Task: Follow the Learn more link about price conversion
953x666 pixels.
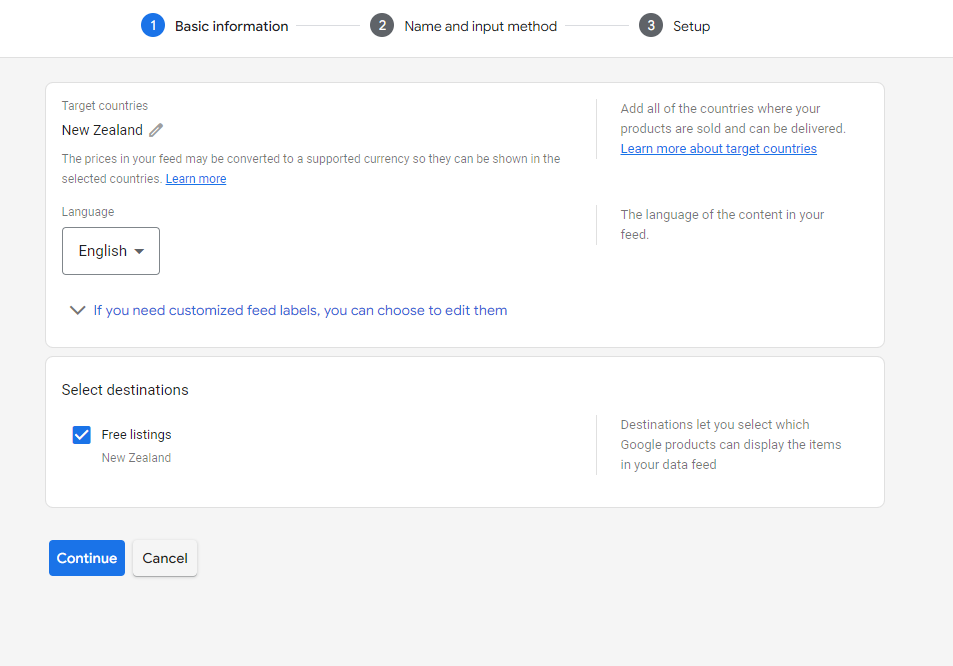Action: click(x=196, y=179)
